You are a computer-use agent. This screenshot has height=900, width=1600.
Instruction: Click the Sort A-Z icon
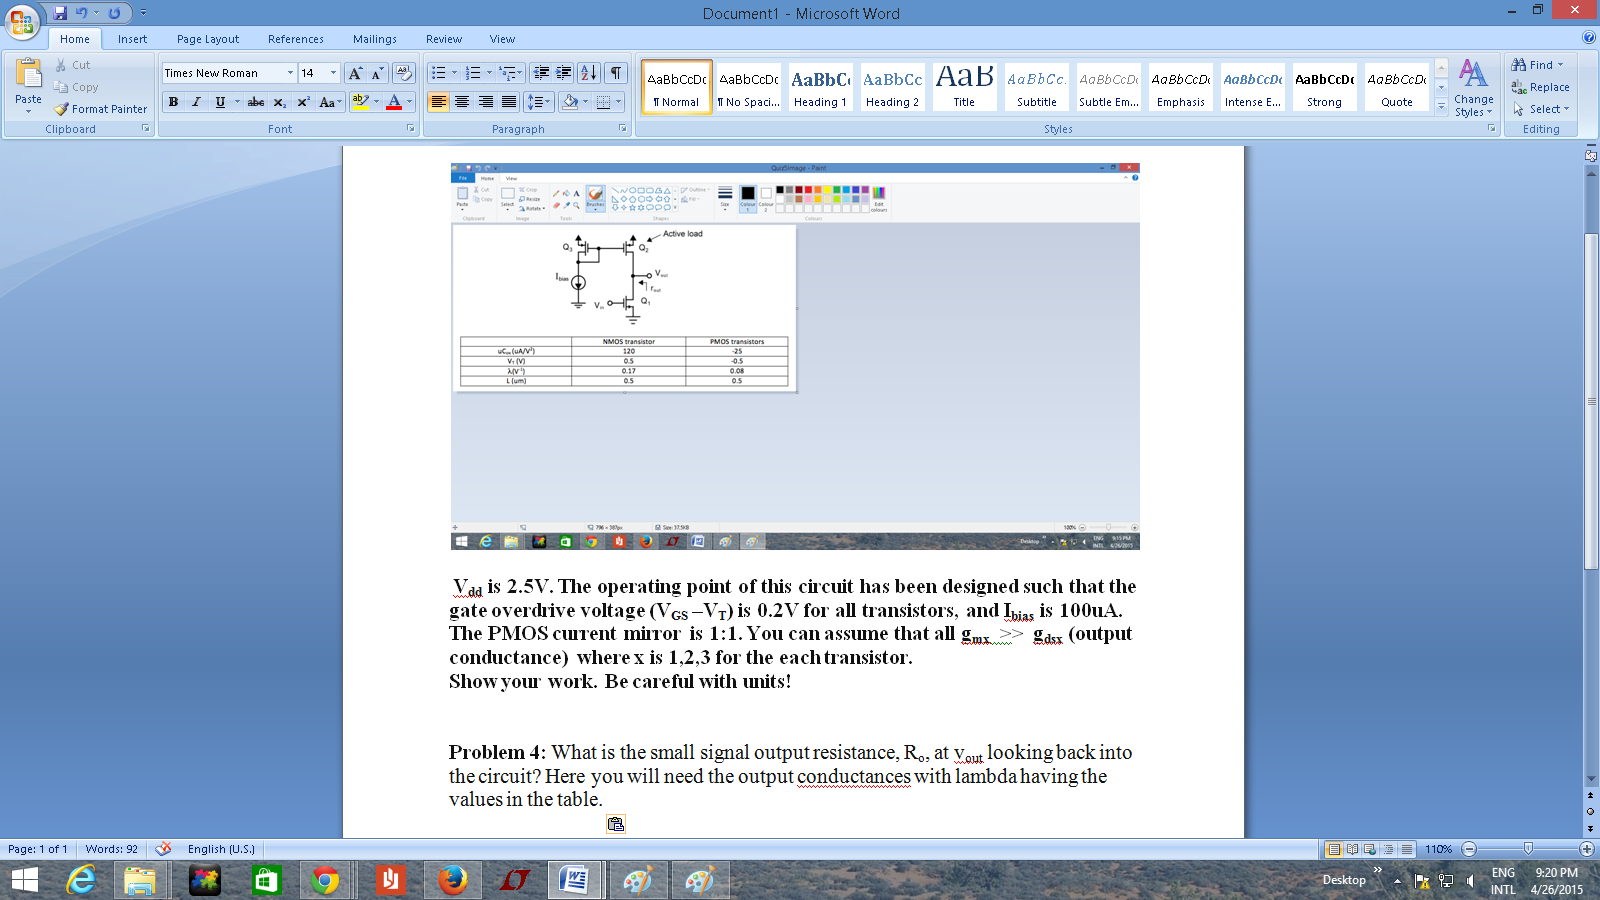point(589,73)
